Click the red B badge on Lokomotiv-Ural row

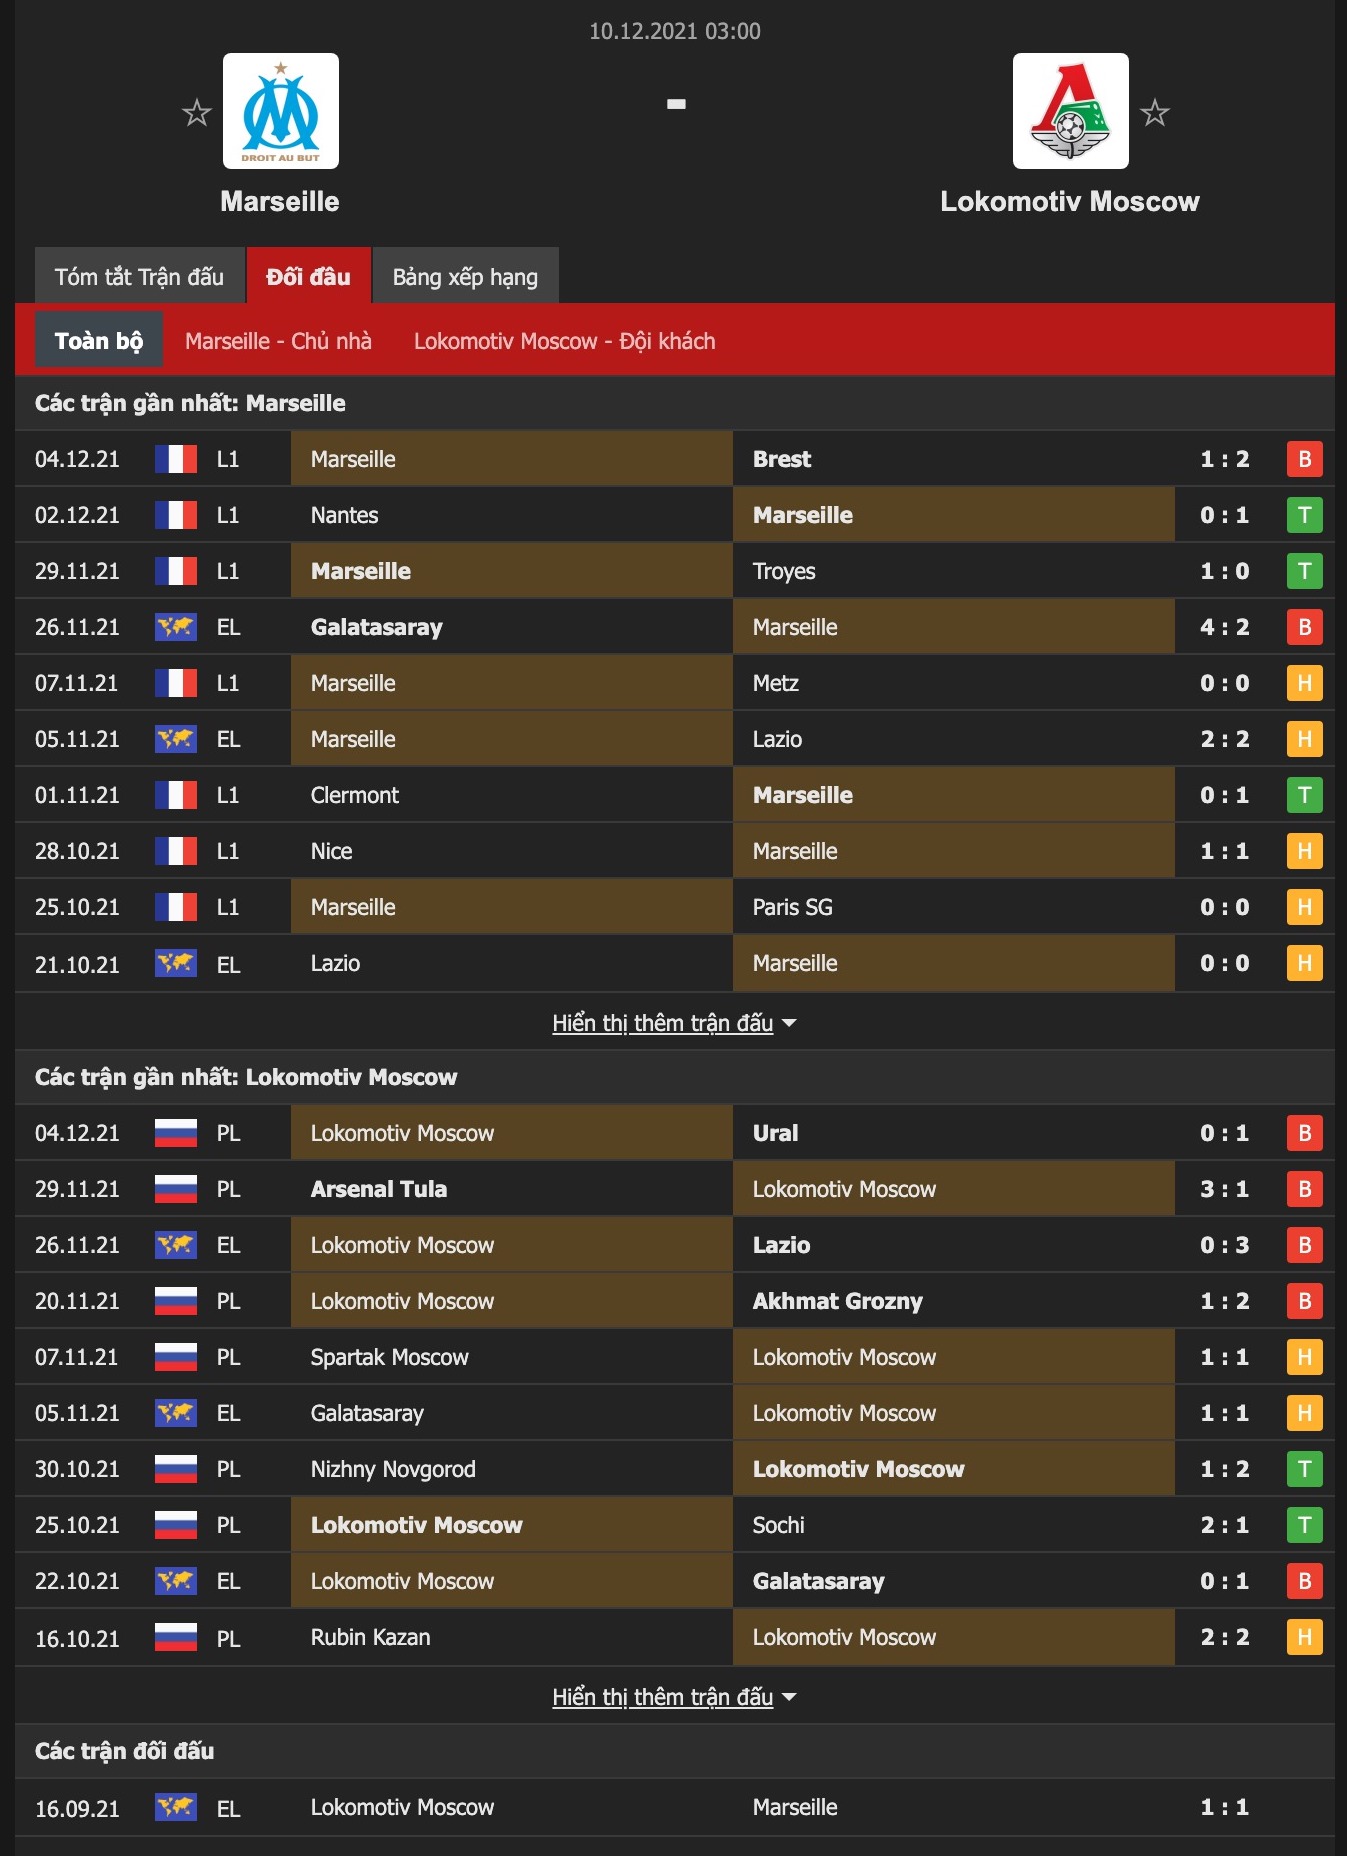(x=1304, y=1133)
